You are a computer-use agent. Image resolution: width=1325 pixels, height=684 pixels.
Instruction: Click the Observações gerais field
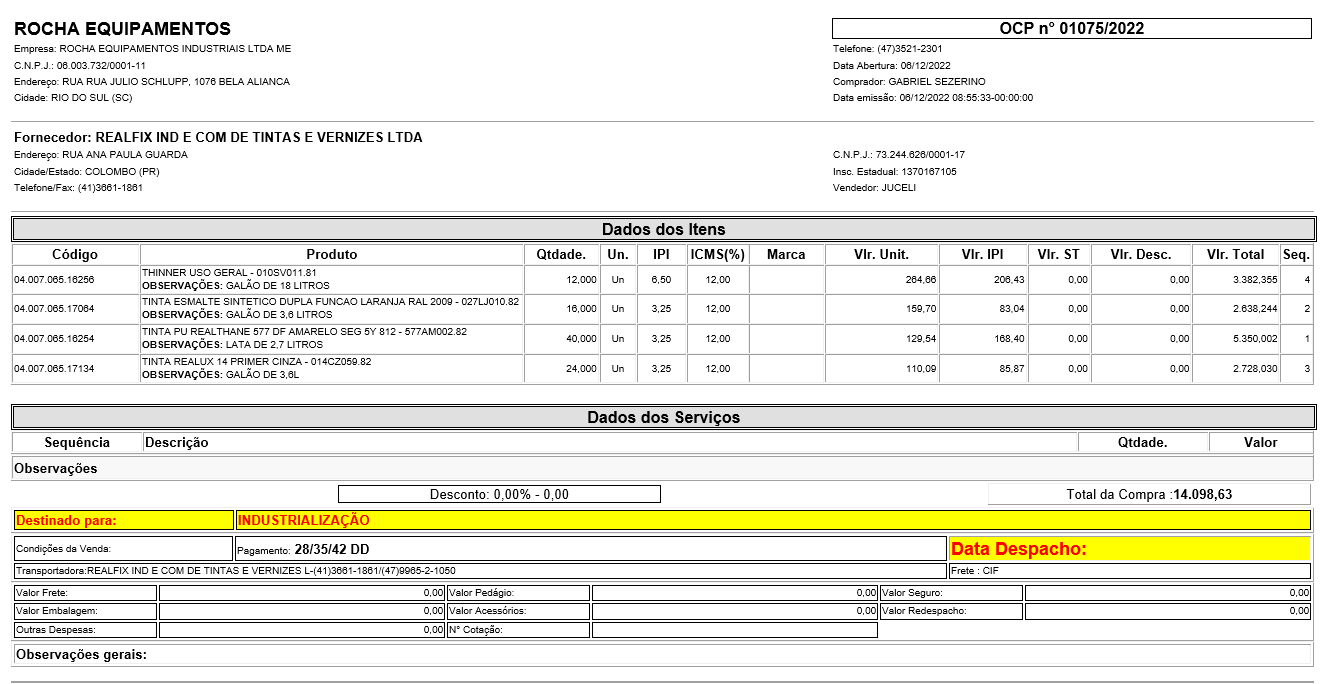662,655
